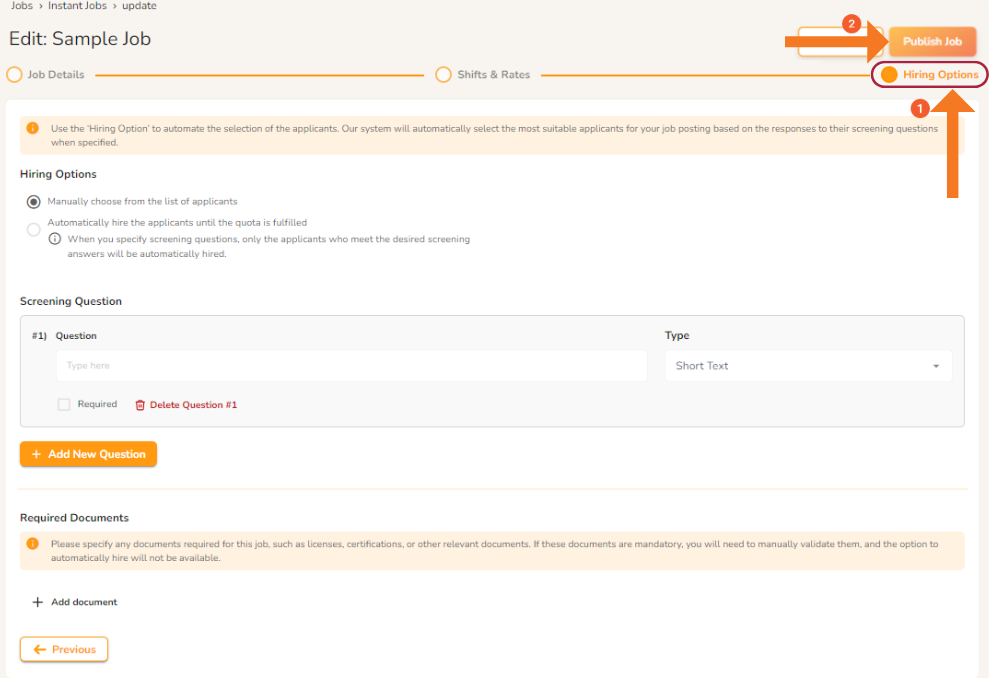Select Manually choose from list of applicants
The height and width of the screenshot is (678, 989).
(x=33, y=202)
